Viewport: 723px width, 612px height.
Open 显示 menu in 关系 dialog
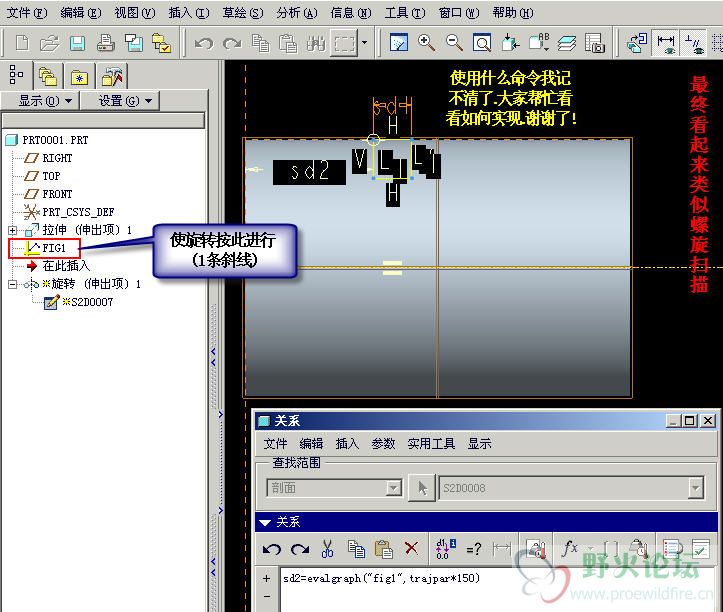point(480,444)
